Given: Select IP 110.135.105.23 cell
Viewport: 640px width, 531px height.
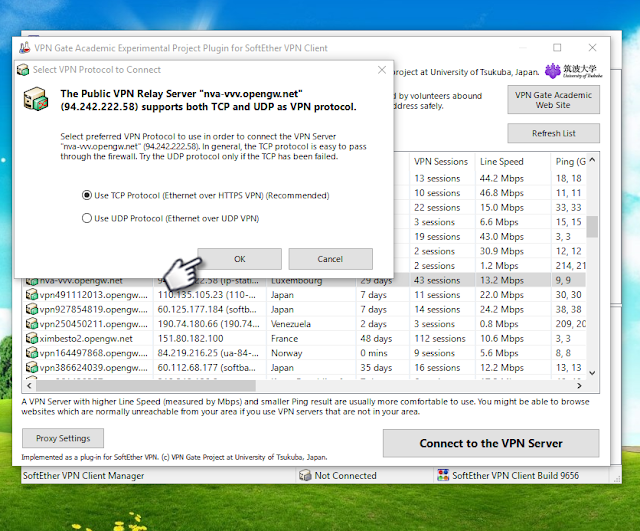Looking at the screenshot, I should point(207,295).
